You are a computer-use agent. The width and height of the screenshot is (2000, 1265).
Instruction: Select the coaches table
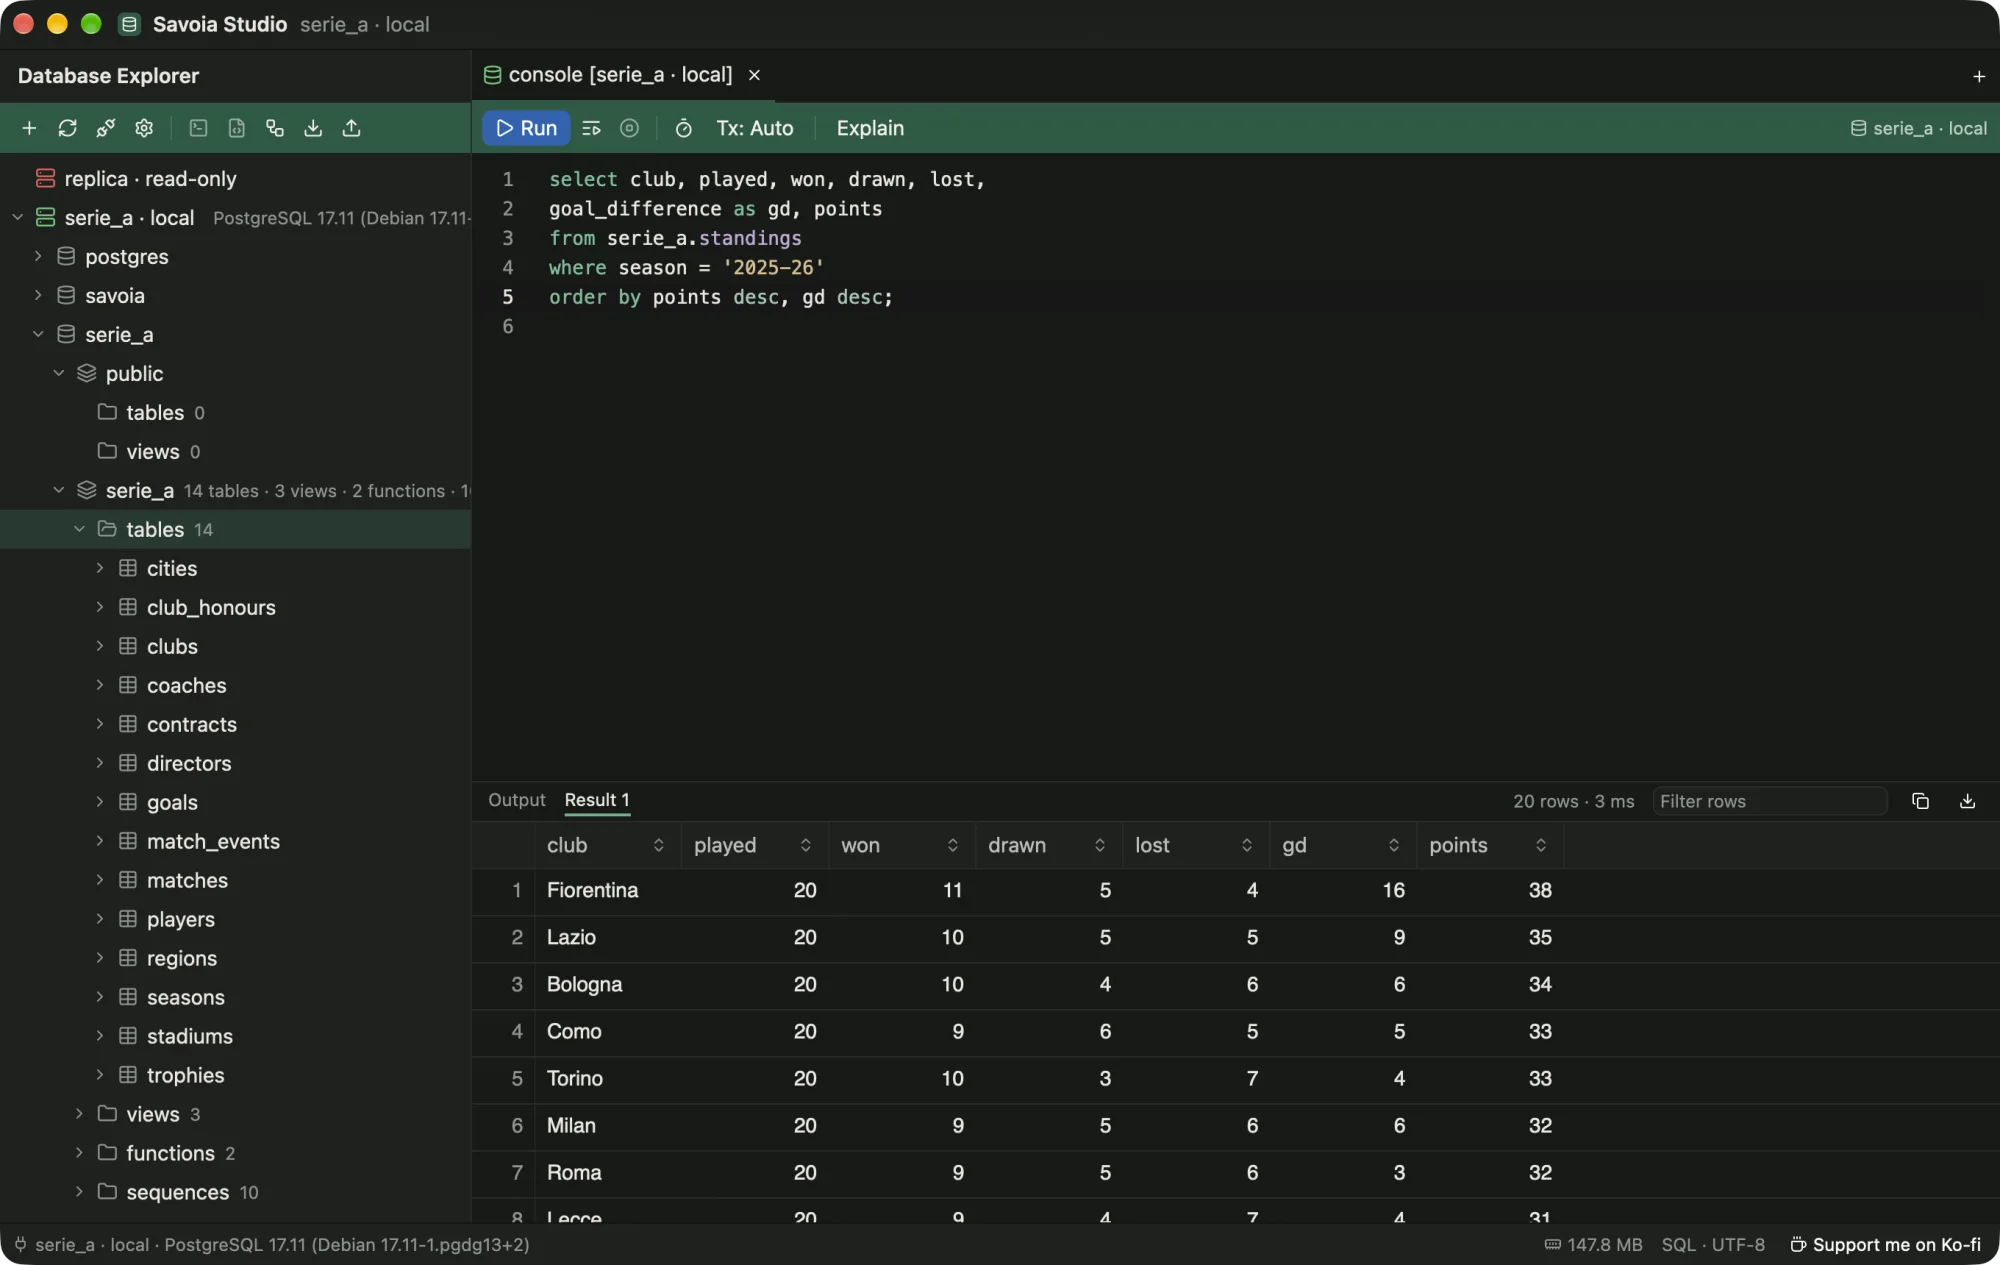click(x=235, y=685)
